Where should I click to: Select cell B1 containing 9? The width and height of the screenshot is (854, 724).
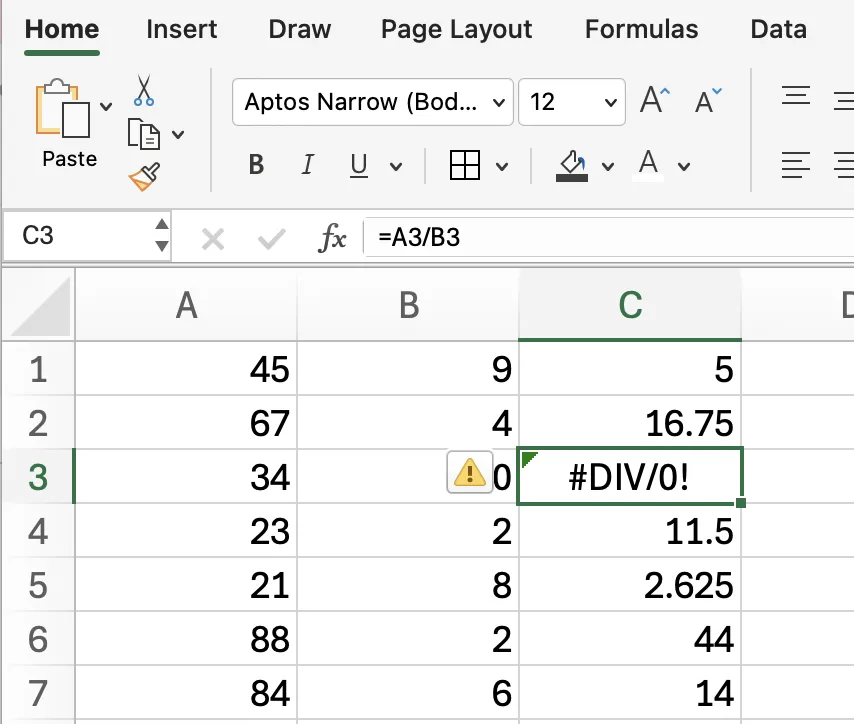[408, 369]
